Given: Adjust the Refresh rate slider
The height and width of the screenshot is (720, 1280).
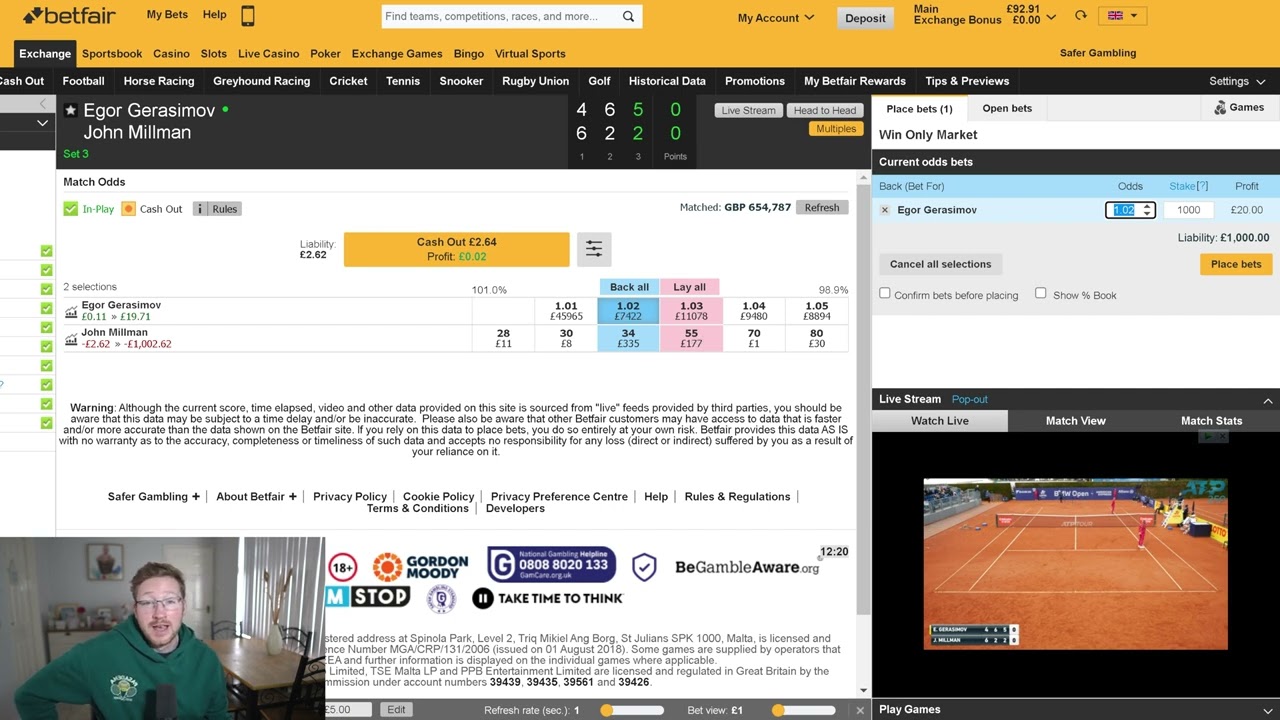Looking at the screenshot, I should [632, 710].
